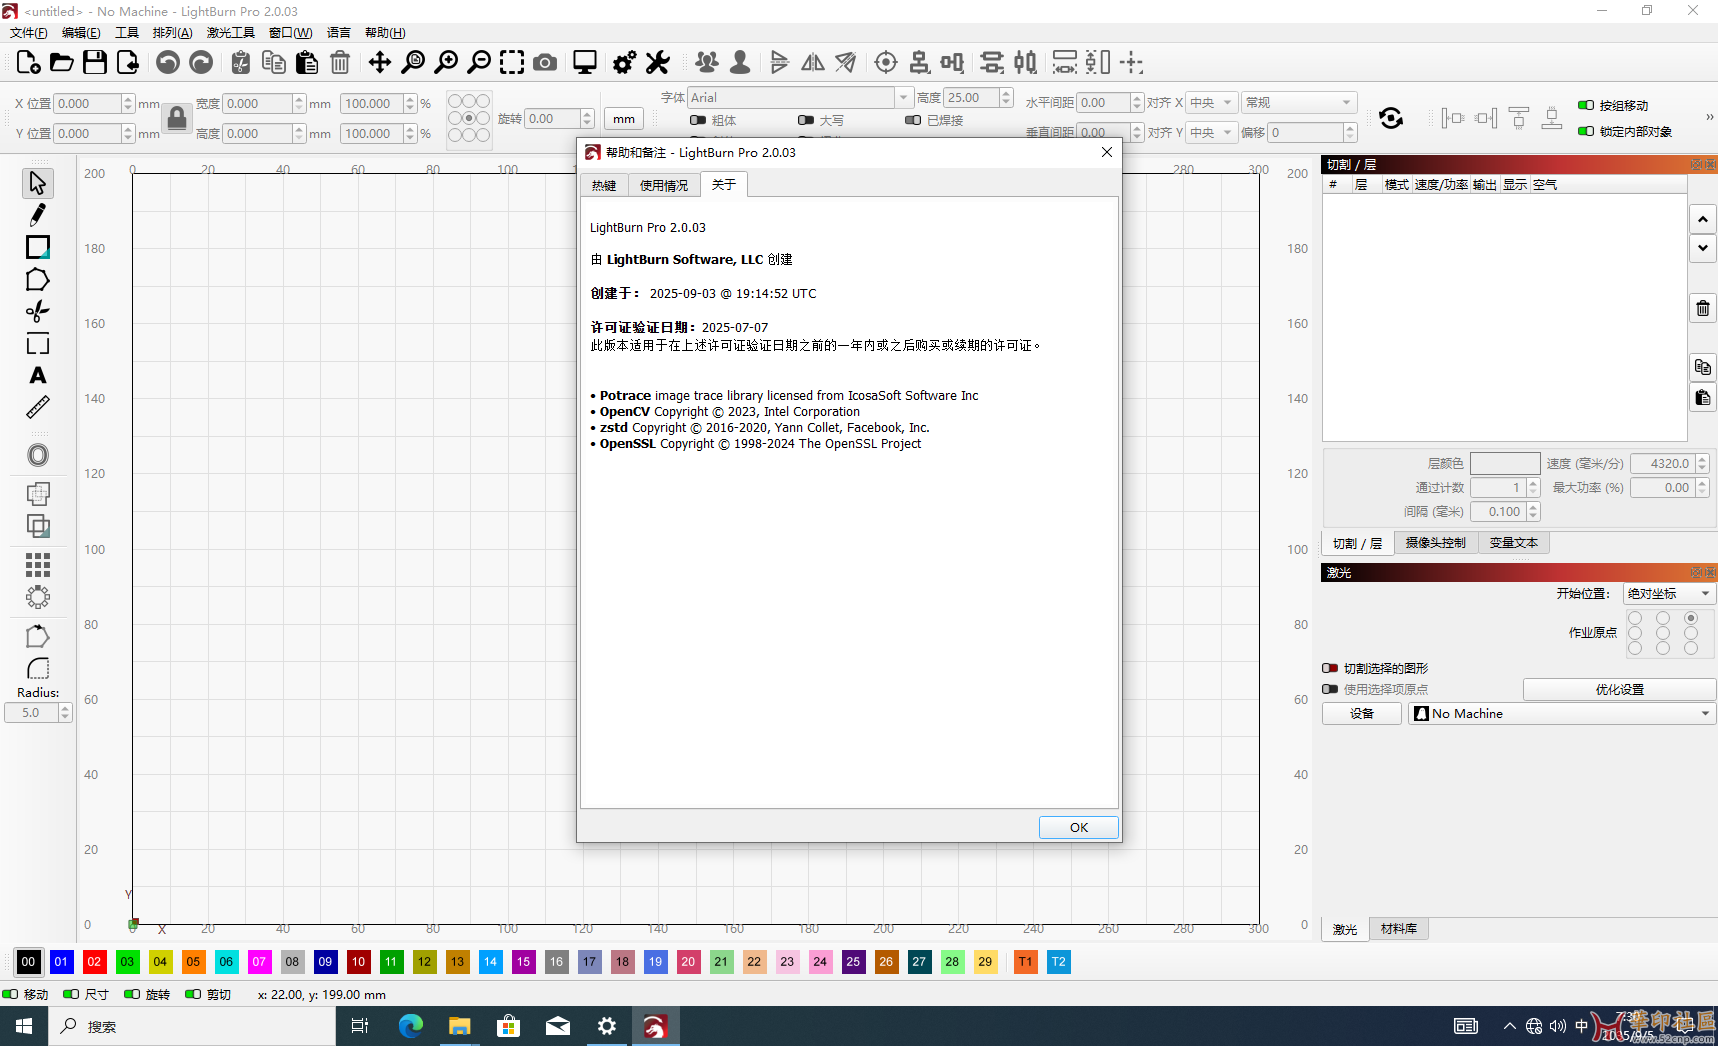The image size is (1718, 1046).
Task: Activate the Edit Nodes tool
Action: (x=38, y=311)
